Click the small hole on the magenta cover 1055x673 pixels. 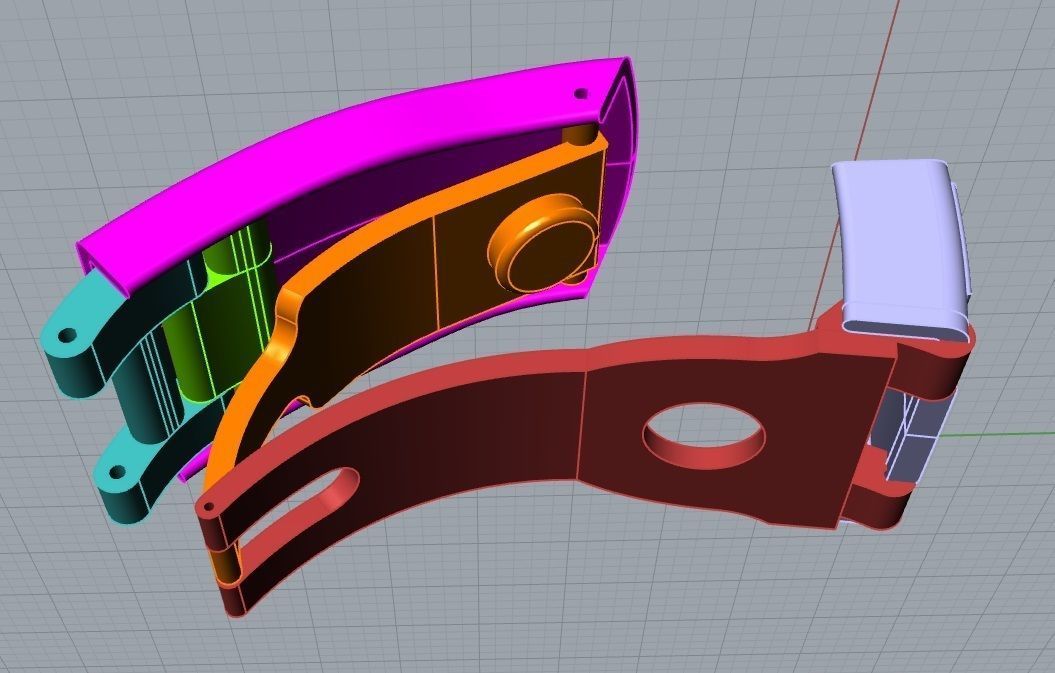pos(581,94)
